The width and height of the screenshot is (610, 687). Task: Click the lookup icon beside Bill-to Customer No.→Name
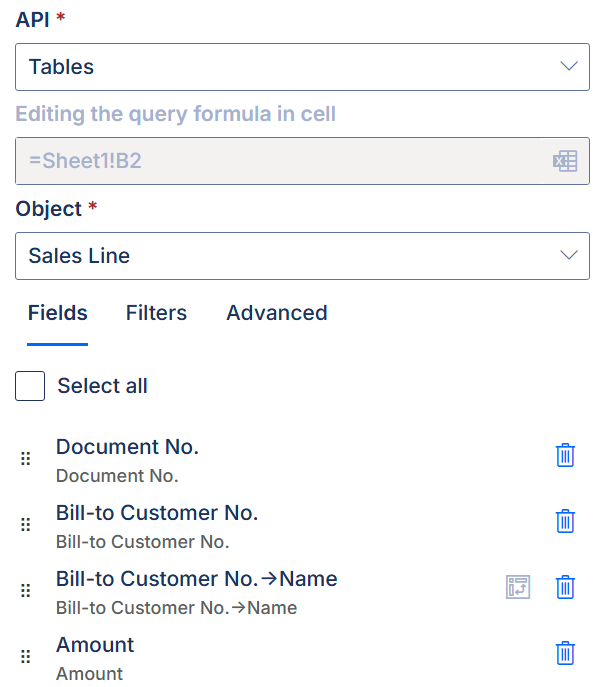tap(518, 587)
